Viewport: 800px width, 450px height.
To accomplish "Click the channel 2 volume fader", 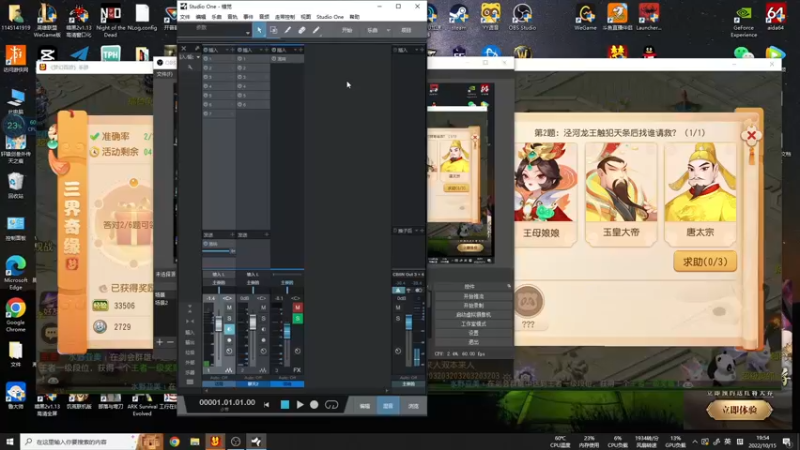I will tap(253, 322).
